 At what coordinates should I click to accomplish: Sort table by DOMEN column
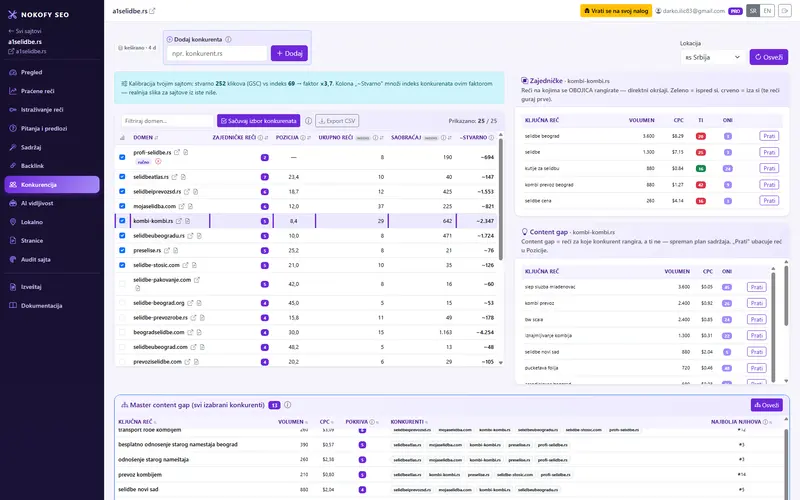[145, 138]
